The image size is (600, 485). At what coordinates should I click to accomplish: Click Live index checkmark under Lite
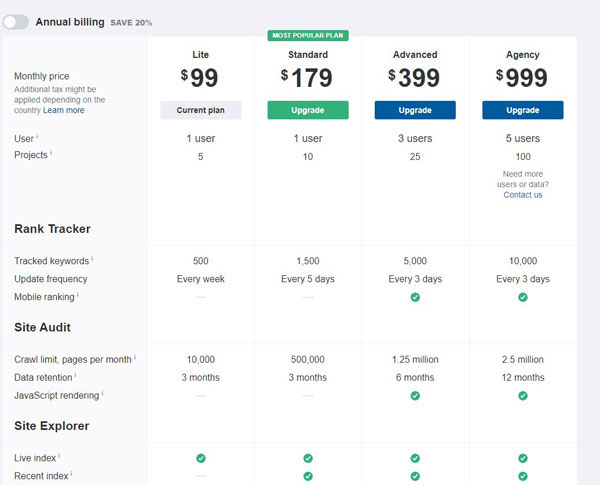click(201, 458)
